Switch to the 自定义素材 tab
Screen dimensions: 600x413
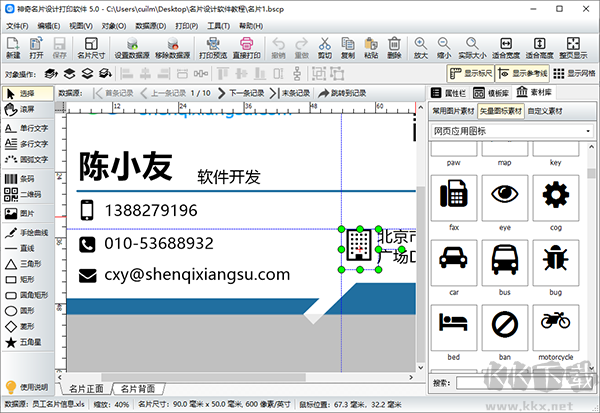click(545, 111)
